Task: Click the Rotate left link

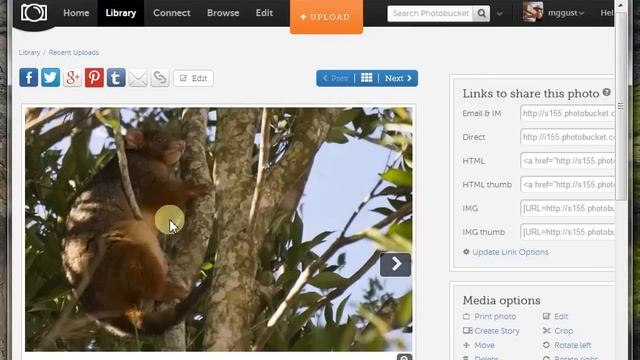Action: coord(573,345)
